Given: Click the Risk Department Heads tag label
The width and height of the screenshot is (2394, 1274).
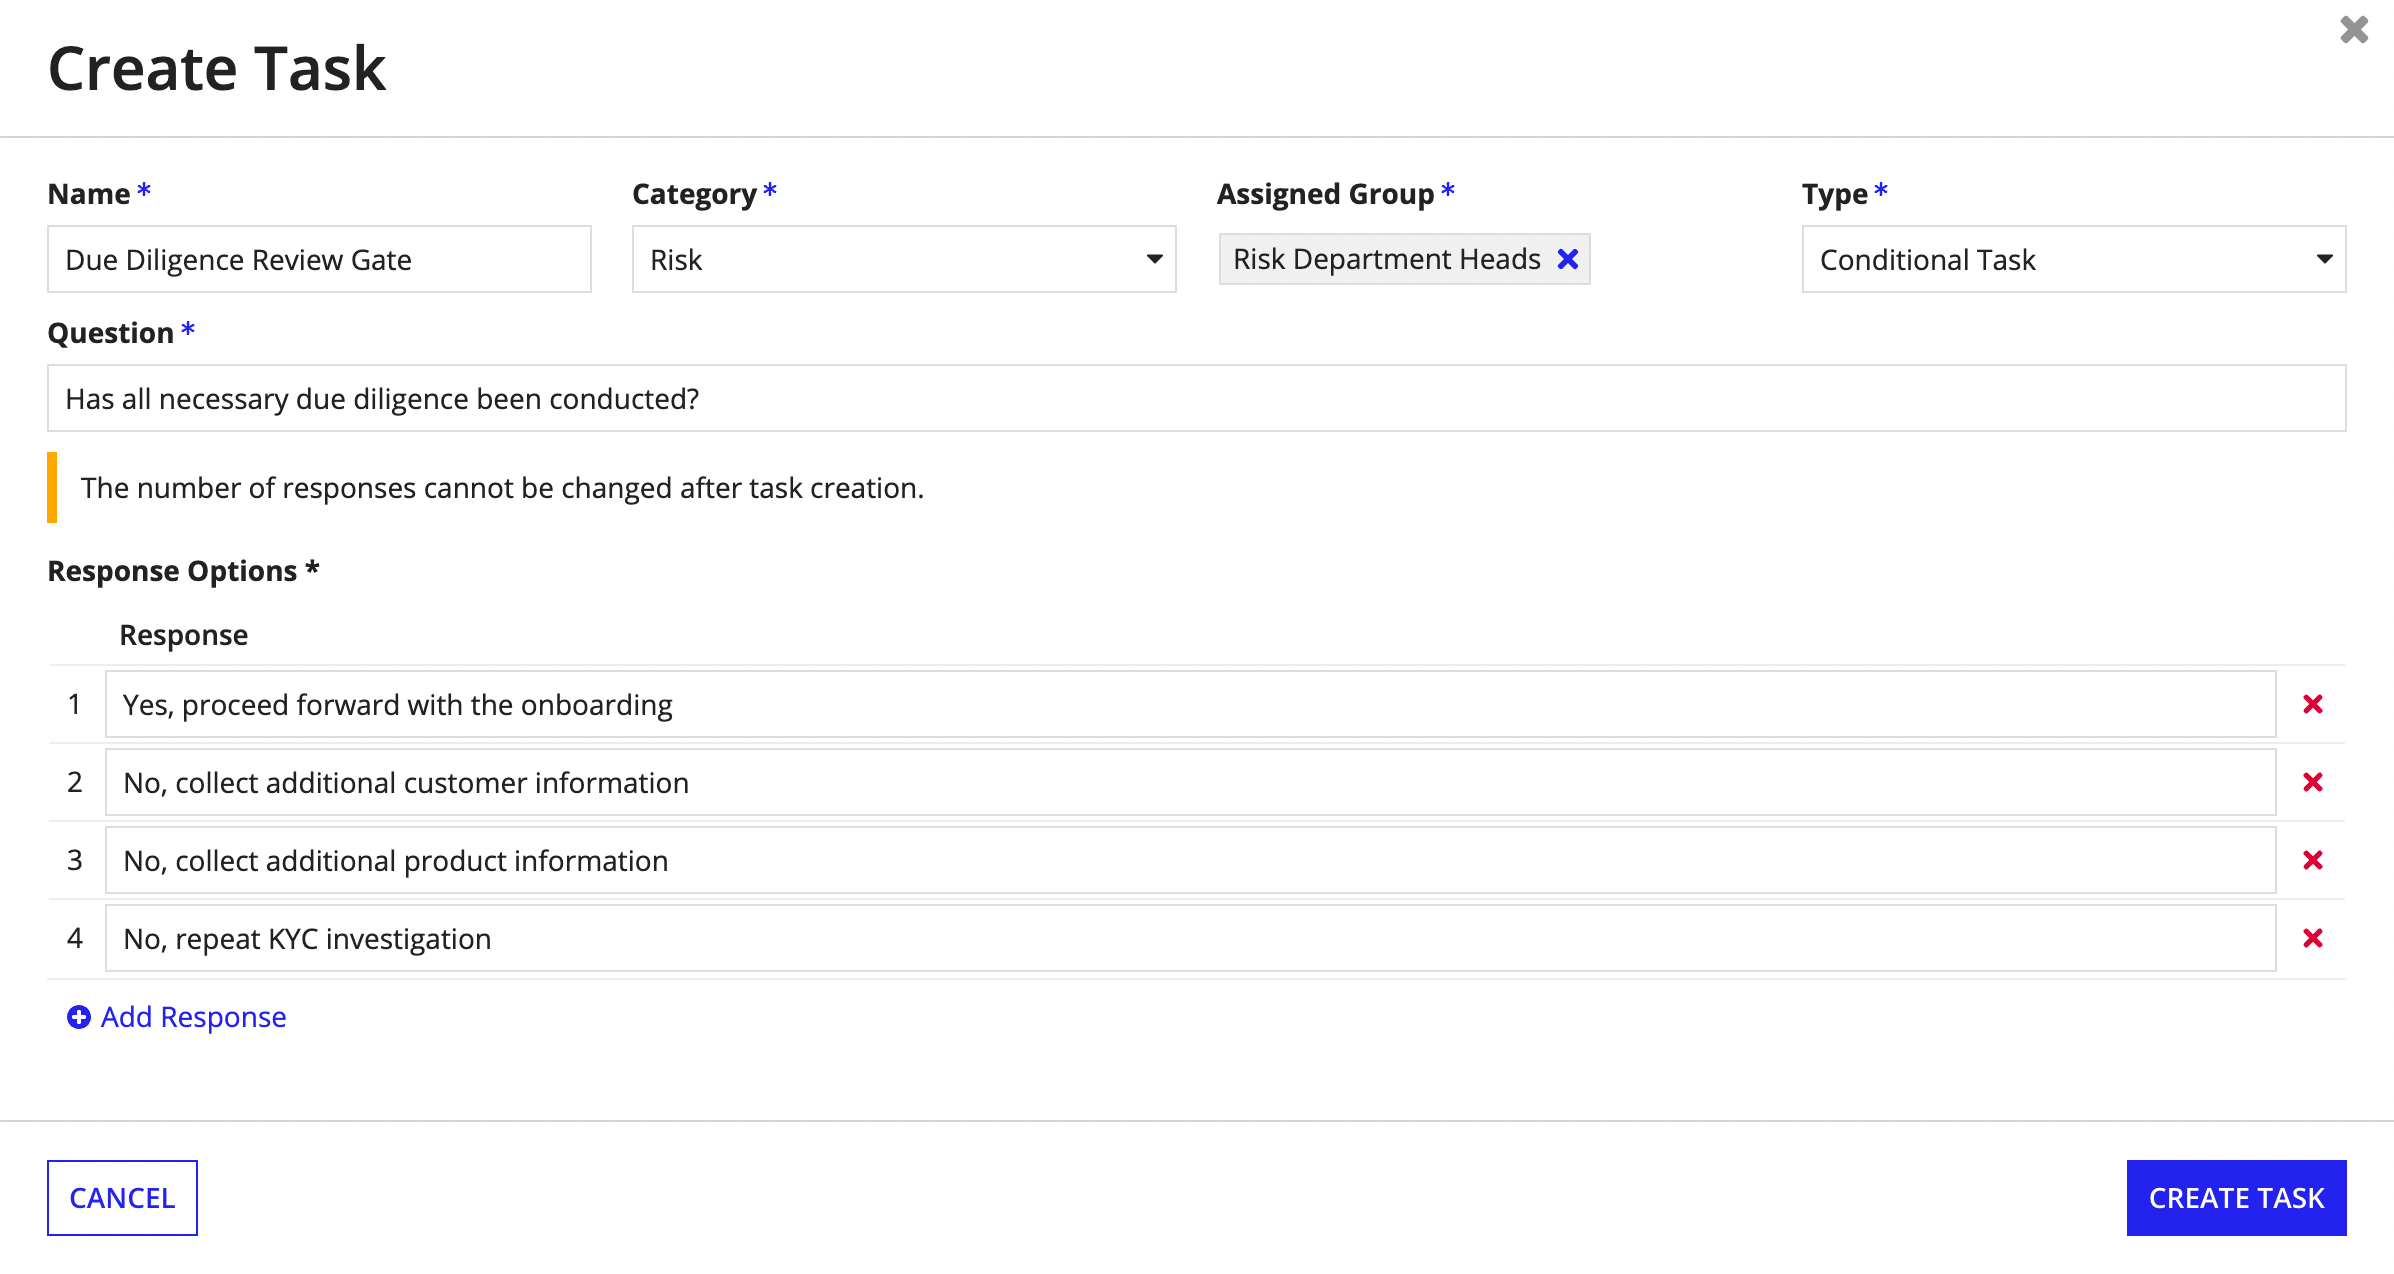Looking at the screenshot, I should click(x=1386, y=259).
